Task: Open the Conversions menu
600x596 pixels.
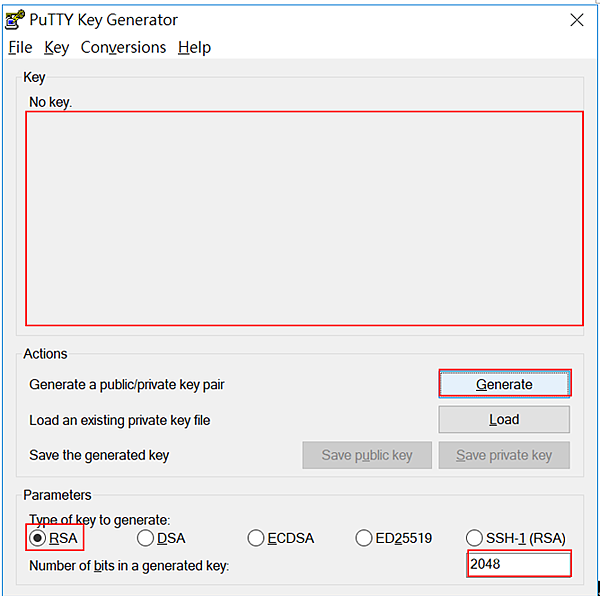Action: [x=123, y=47]
